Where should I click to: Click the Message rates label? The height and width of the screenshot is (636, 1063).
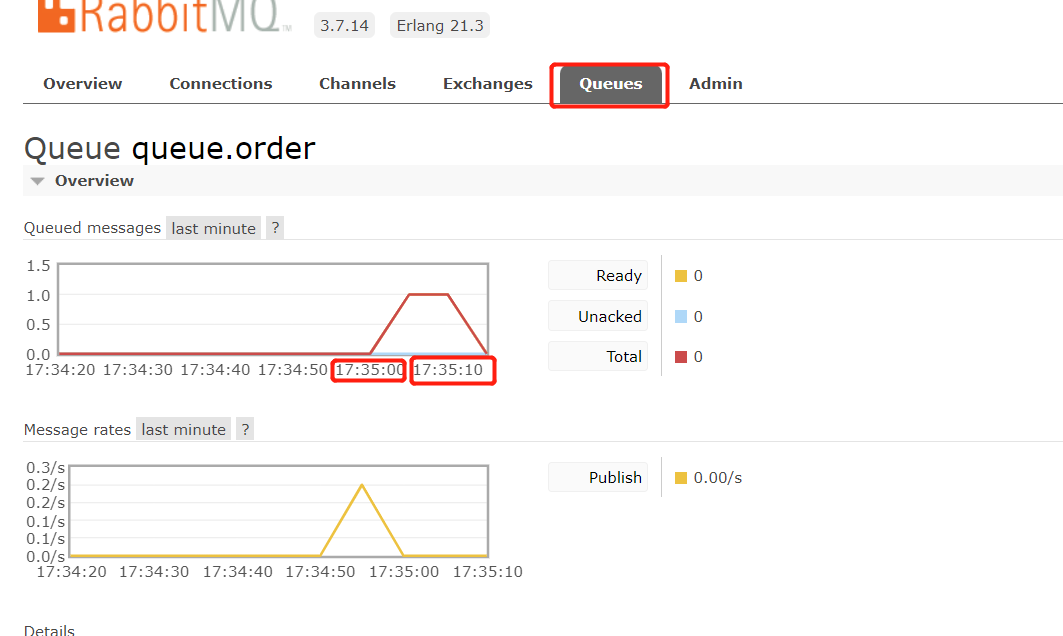[x=77, y=430]
